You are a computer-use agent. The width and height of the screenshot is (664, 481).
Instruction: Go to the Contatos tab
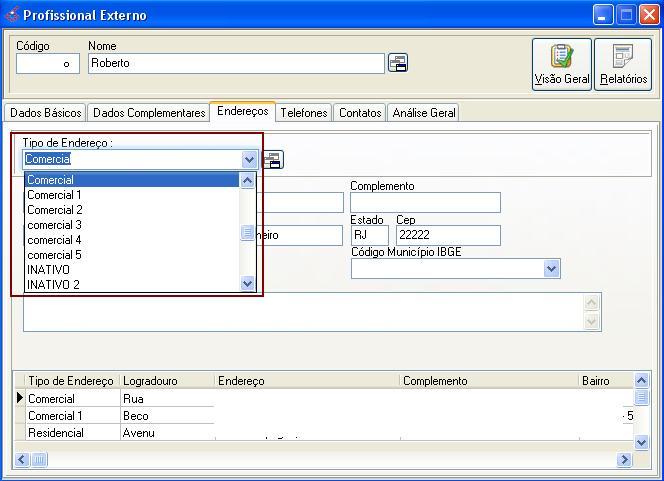360,113
